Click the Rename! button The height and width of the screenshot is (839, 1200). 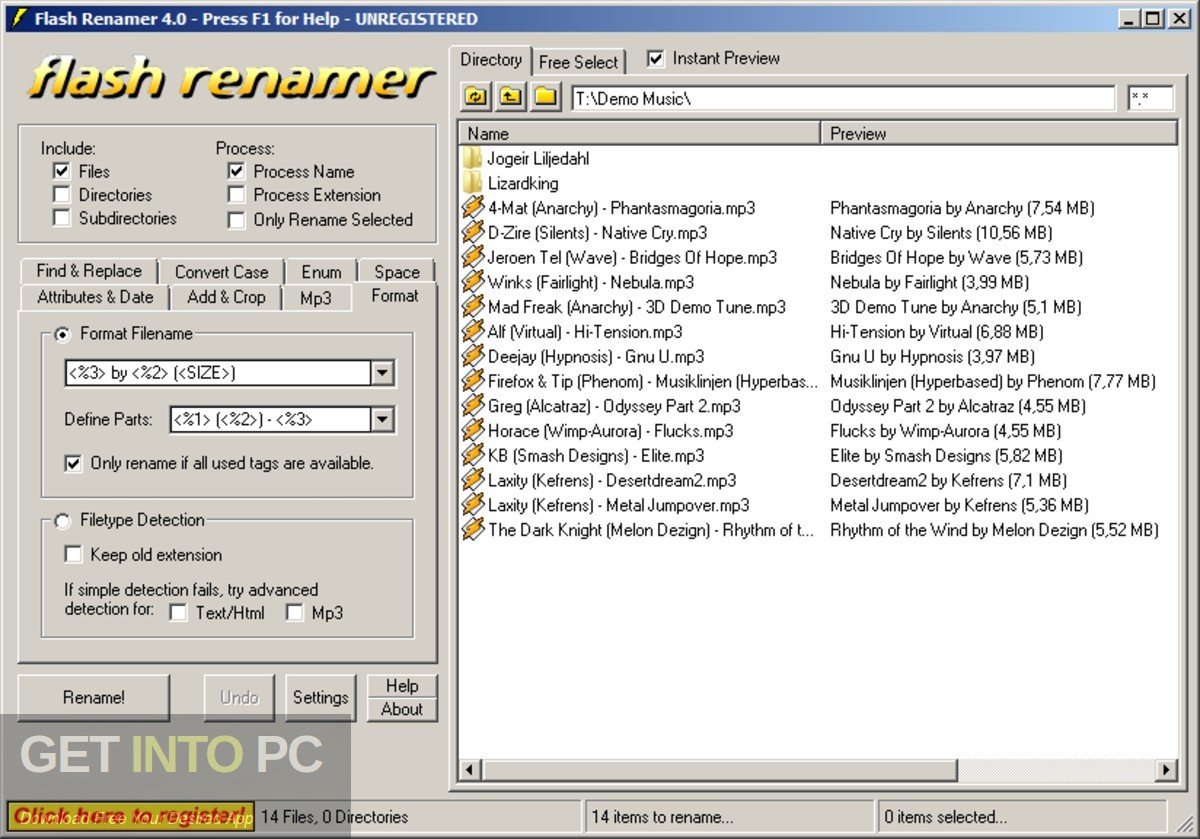(94, 698)
